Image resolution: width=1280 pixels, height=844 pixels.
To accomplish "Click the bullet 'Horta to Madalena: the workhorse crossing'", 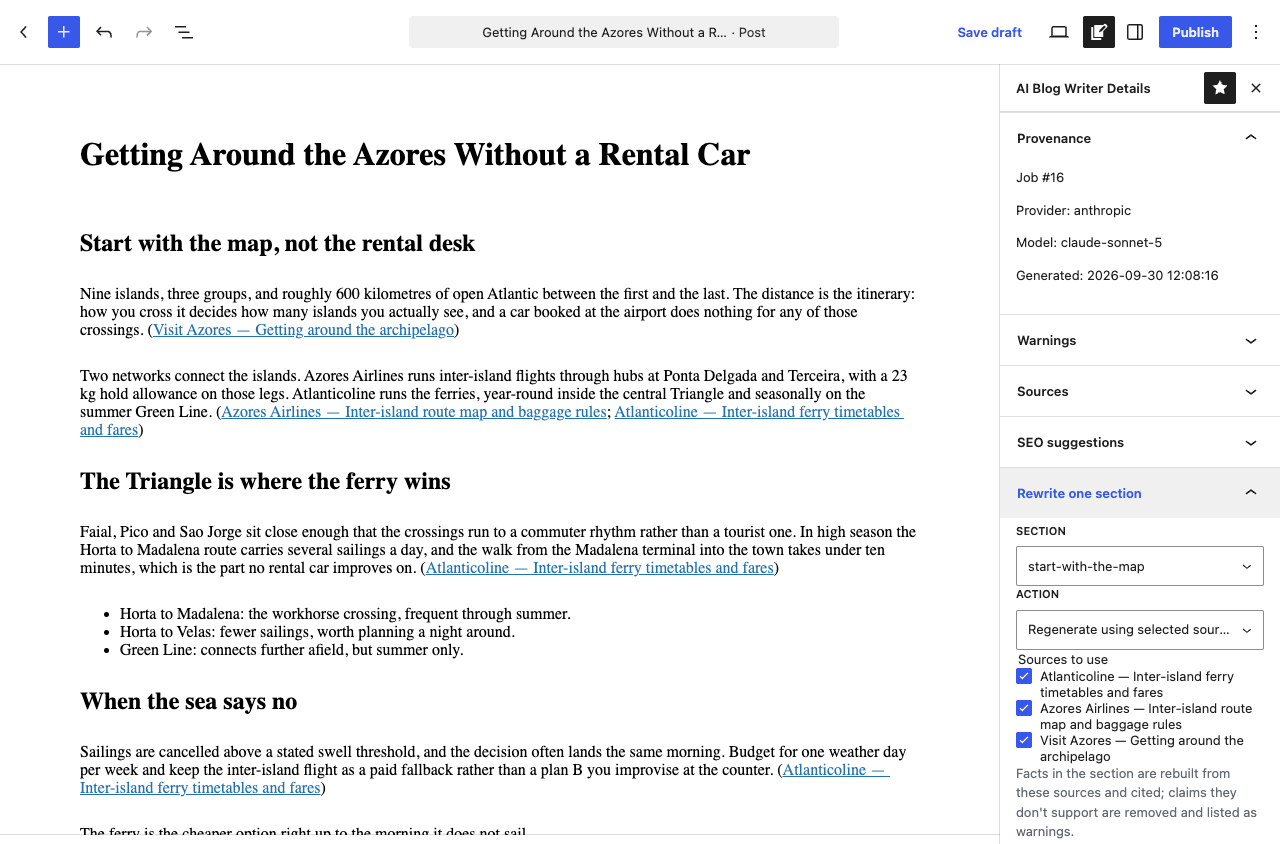I will pyautogui.click(x=345, y=614).
